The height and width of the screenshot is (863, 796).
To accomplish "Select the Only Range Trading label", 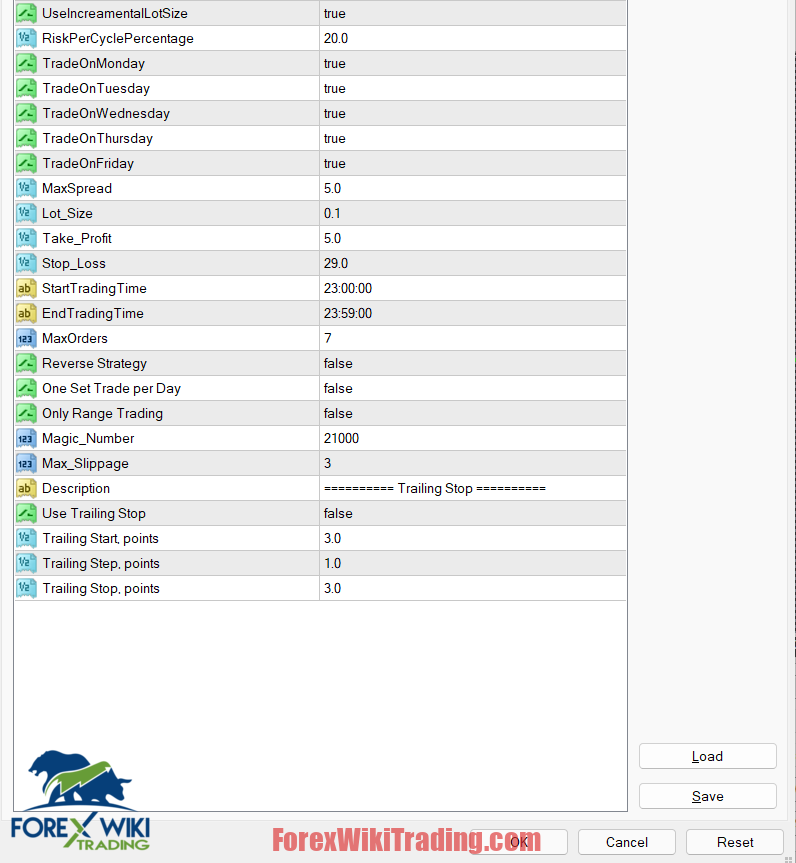I will pyautogui.click(x=102, y=413).
